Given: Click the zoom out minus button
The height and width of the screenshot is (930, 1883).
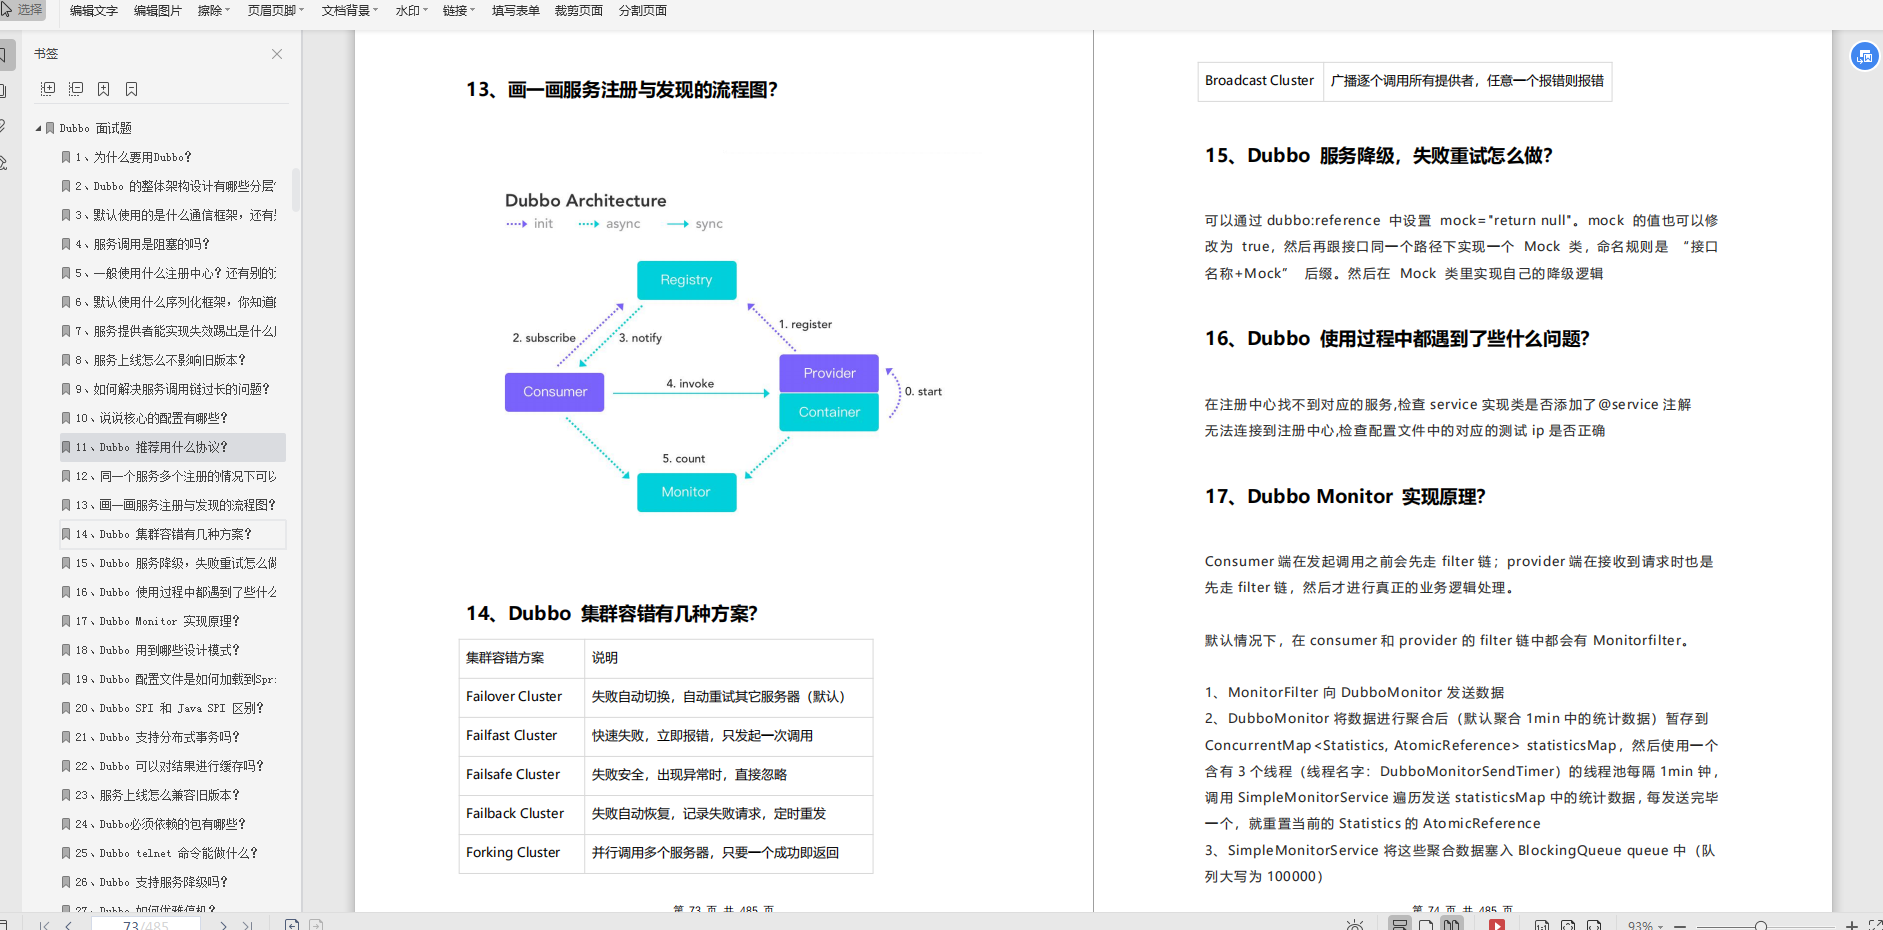Looking at the screenshot, I should pos(1681,926).
